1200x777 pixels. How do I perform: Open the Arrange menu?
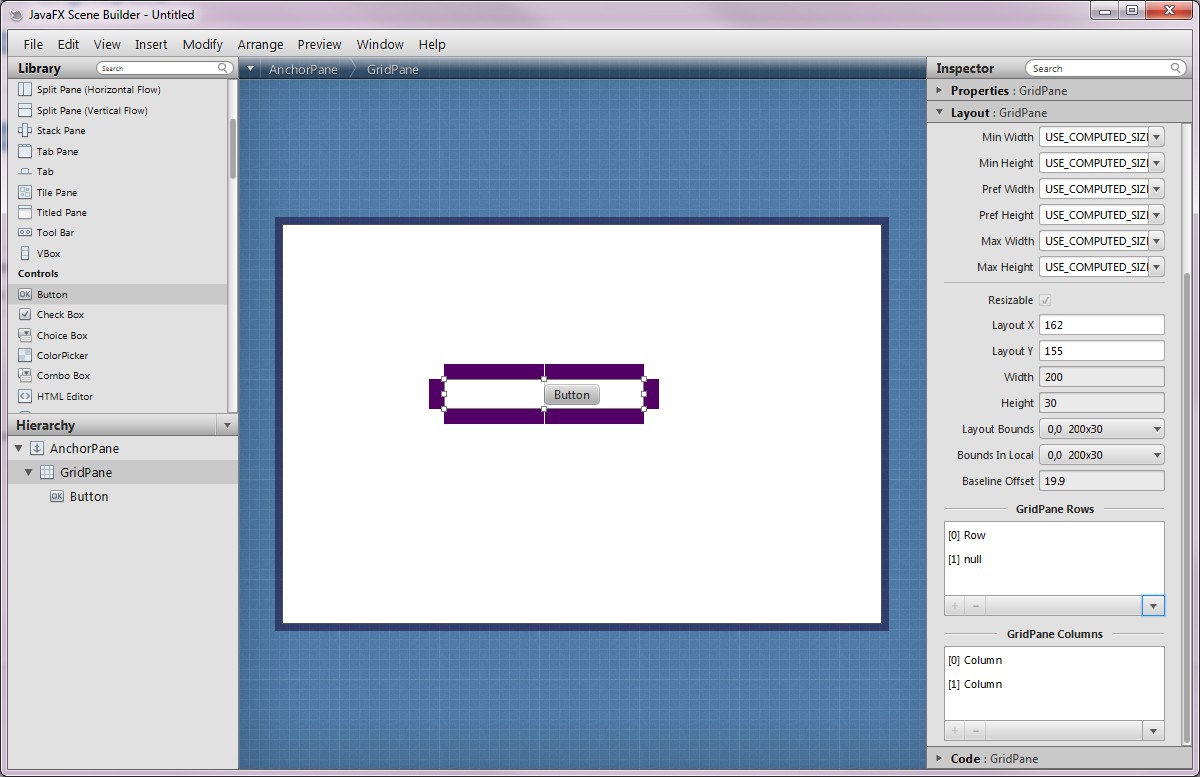(260, 45)
